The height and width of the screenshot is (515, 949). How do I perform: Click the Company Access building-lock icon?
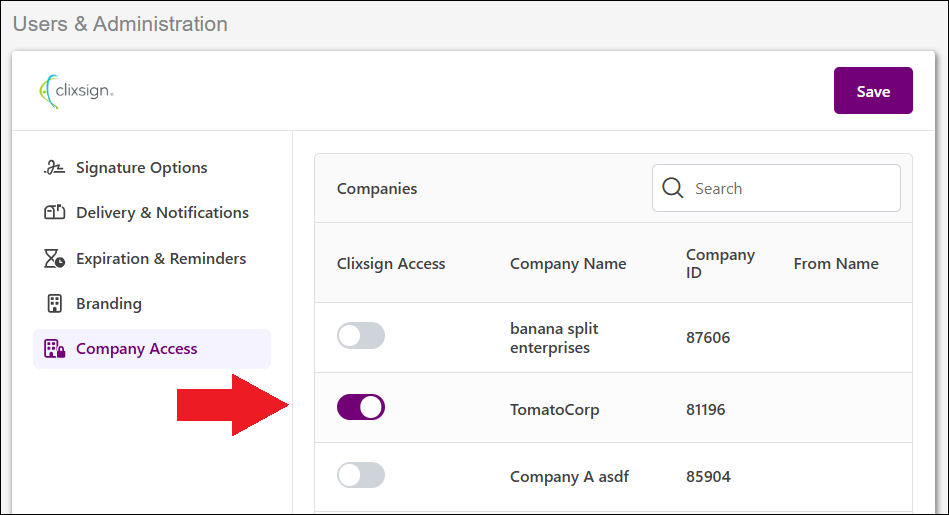point(54,349)
